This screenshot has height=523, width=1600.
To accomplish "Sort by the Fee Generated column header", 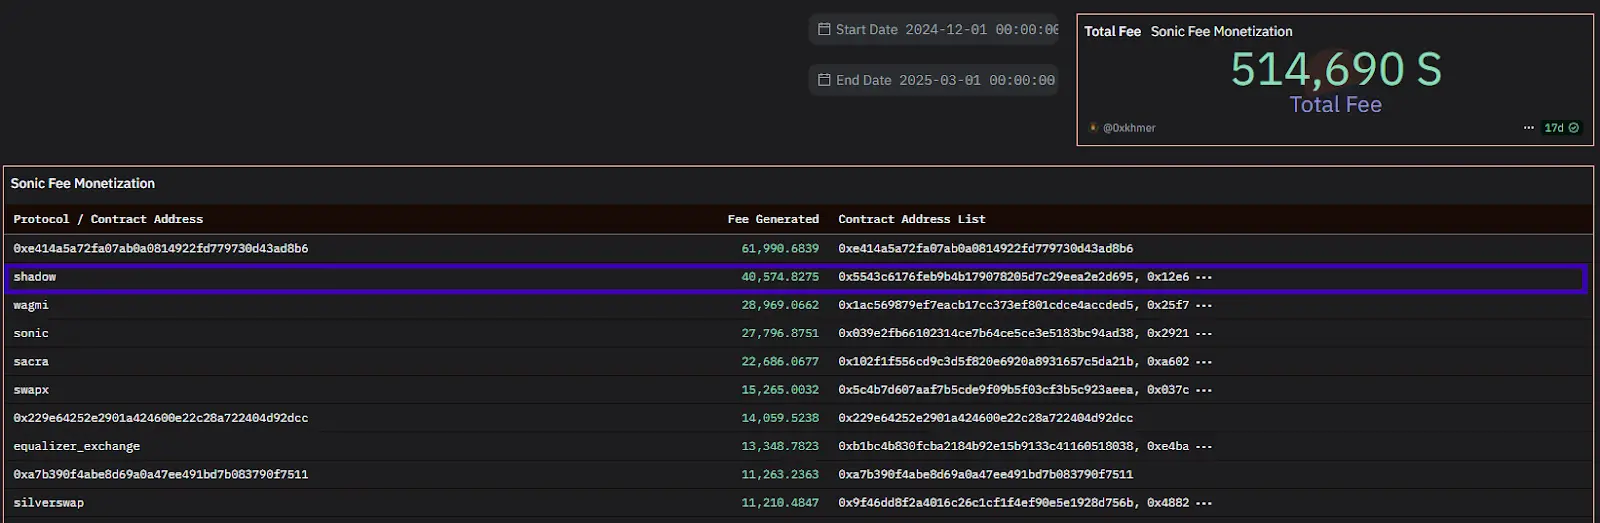I will click(x=773, y=219).
